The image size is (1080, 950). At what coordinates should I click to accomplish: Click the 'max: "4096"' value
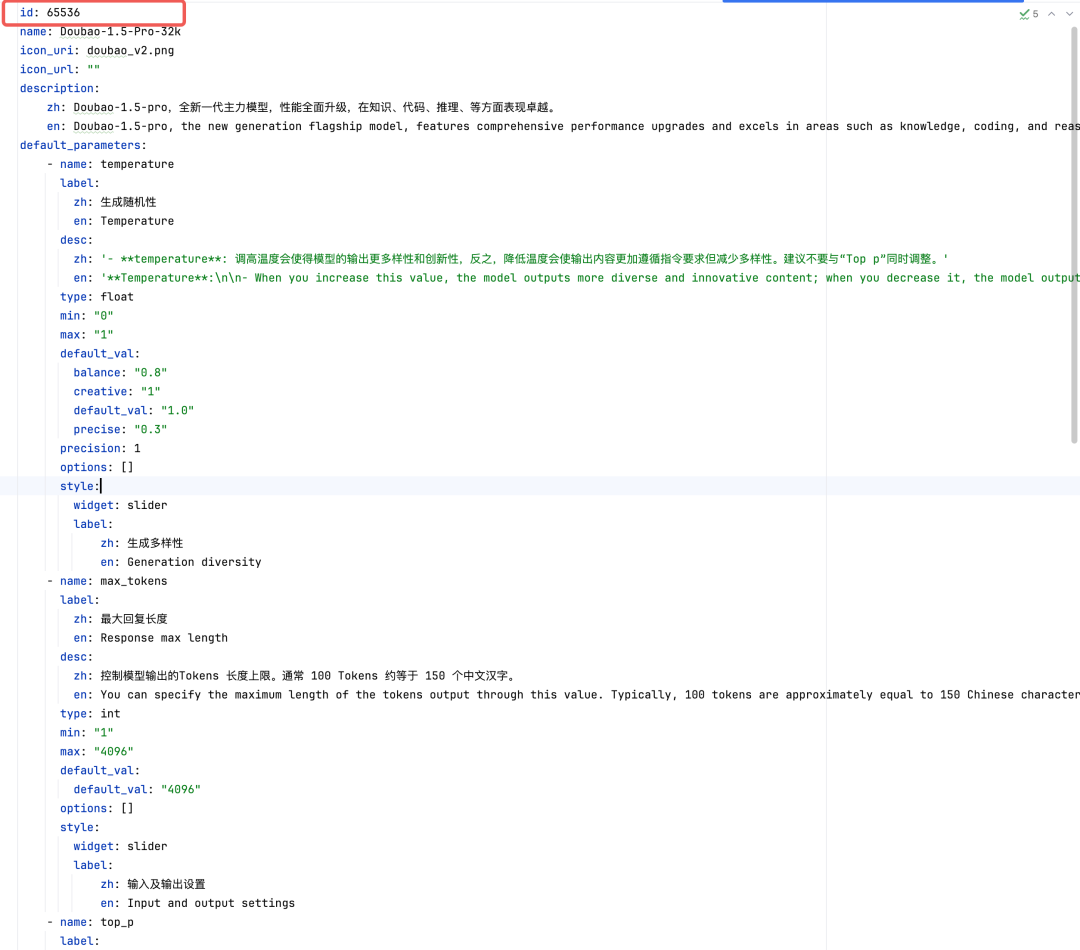pyautogui.click(x=114, y=752)
